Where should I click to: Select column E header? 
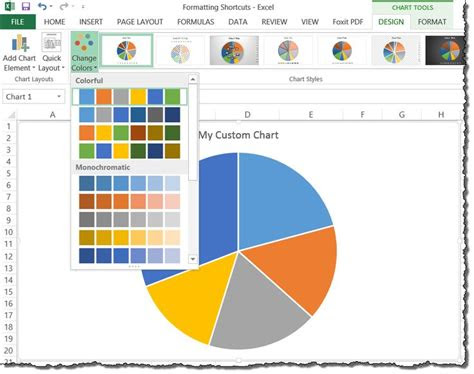(x=311, y=115)
